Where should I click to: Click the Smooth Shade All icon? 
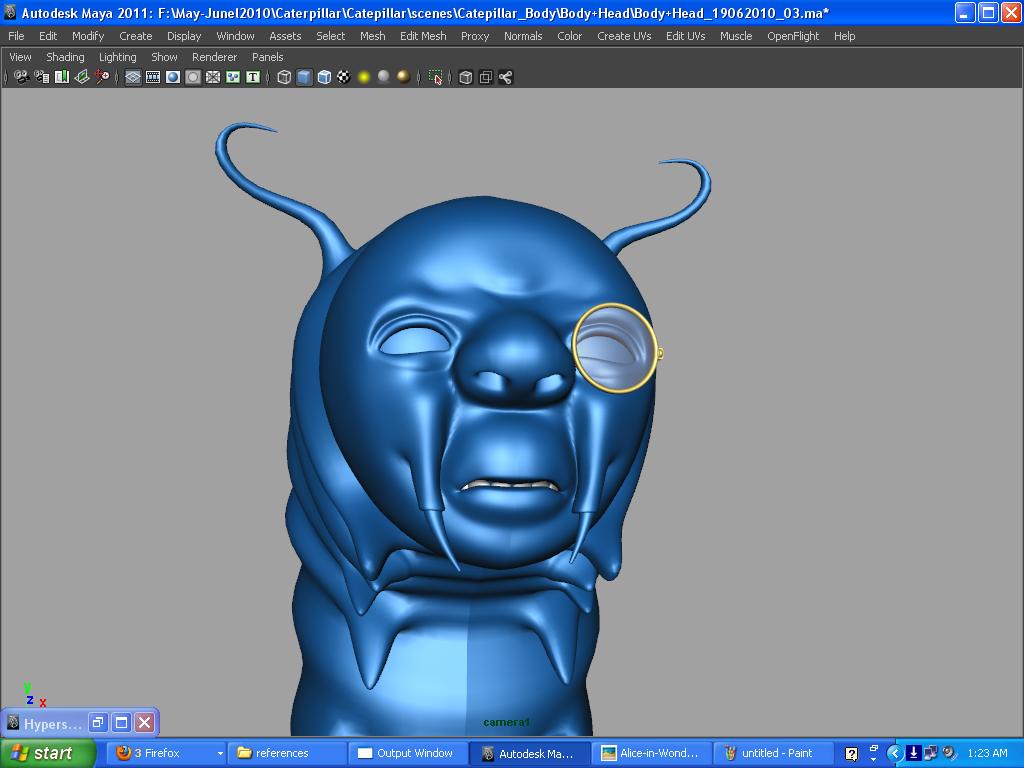click(x=304, y=77)
